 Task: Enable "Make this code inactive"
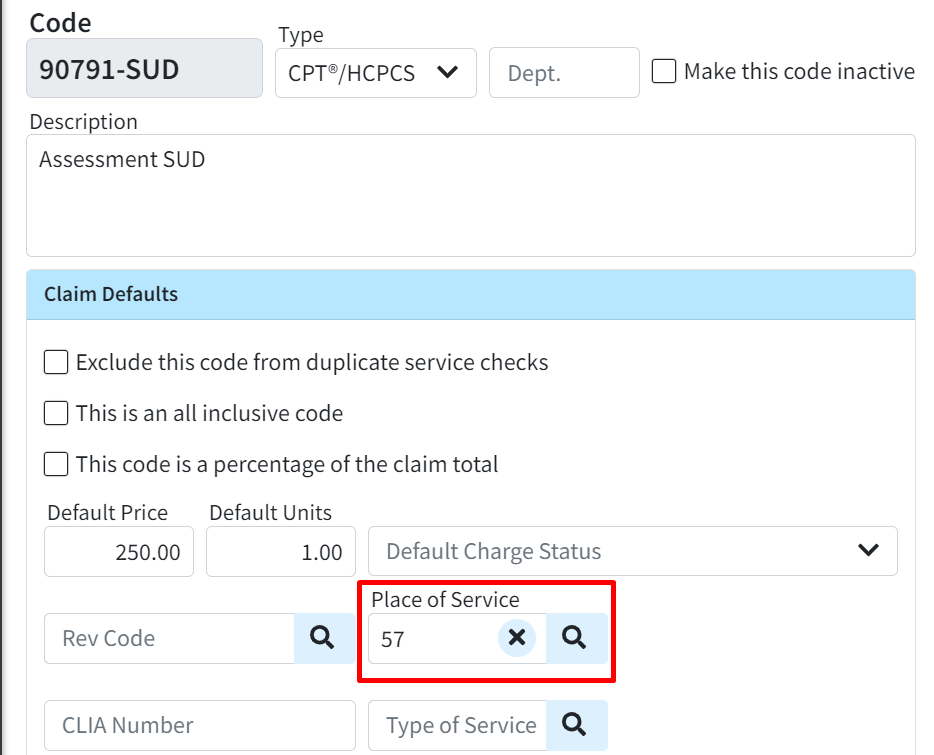664,71
